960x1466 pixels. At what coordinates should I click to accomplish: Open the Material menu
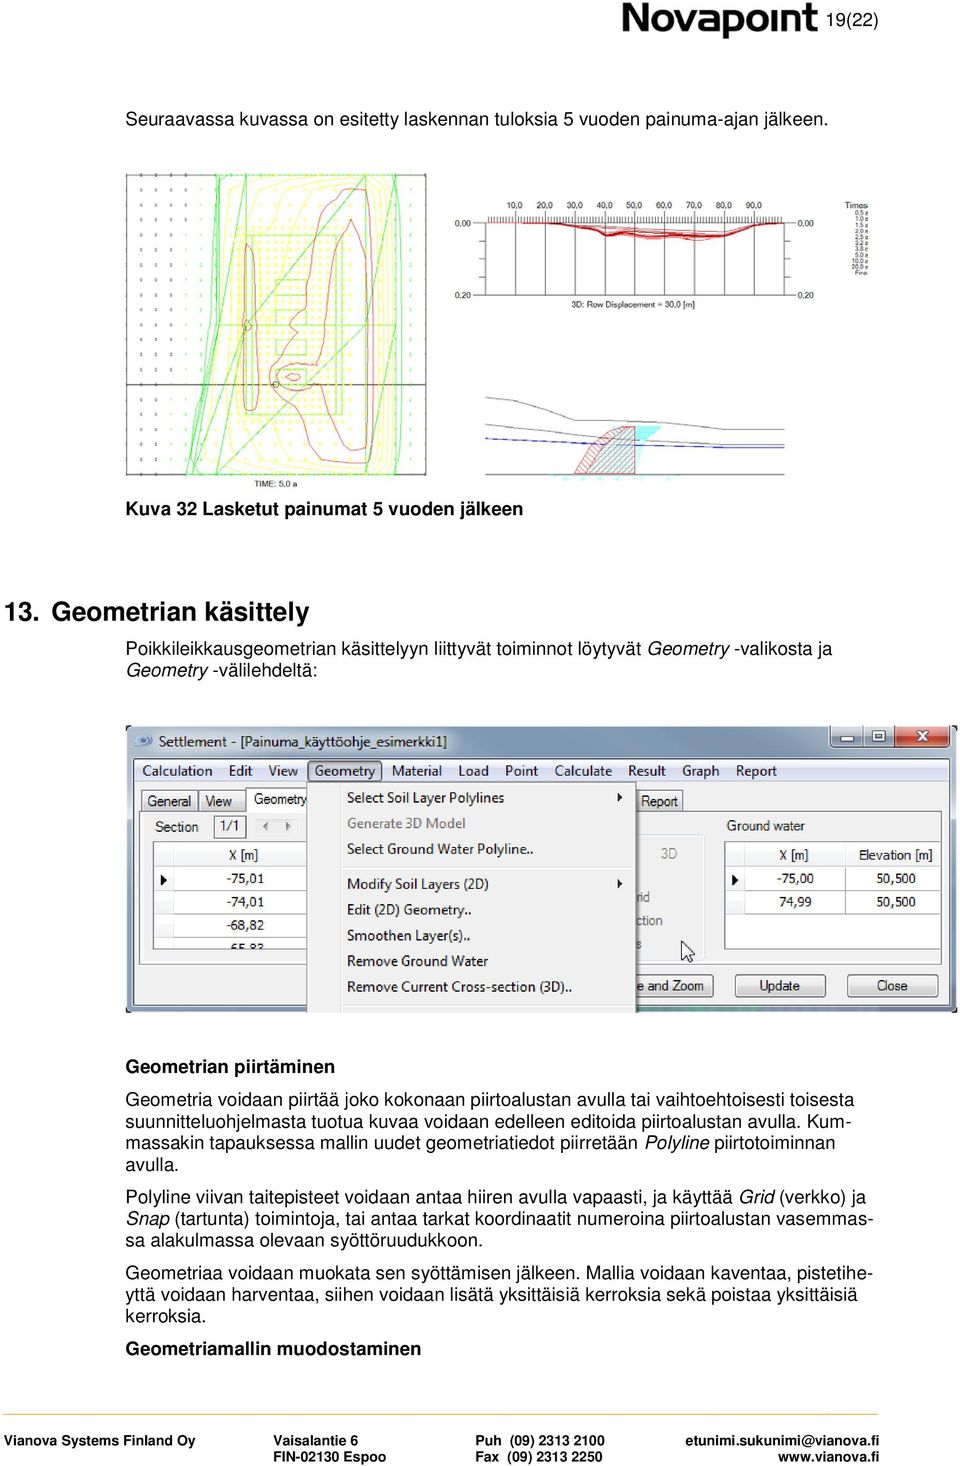pos(417,771)
